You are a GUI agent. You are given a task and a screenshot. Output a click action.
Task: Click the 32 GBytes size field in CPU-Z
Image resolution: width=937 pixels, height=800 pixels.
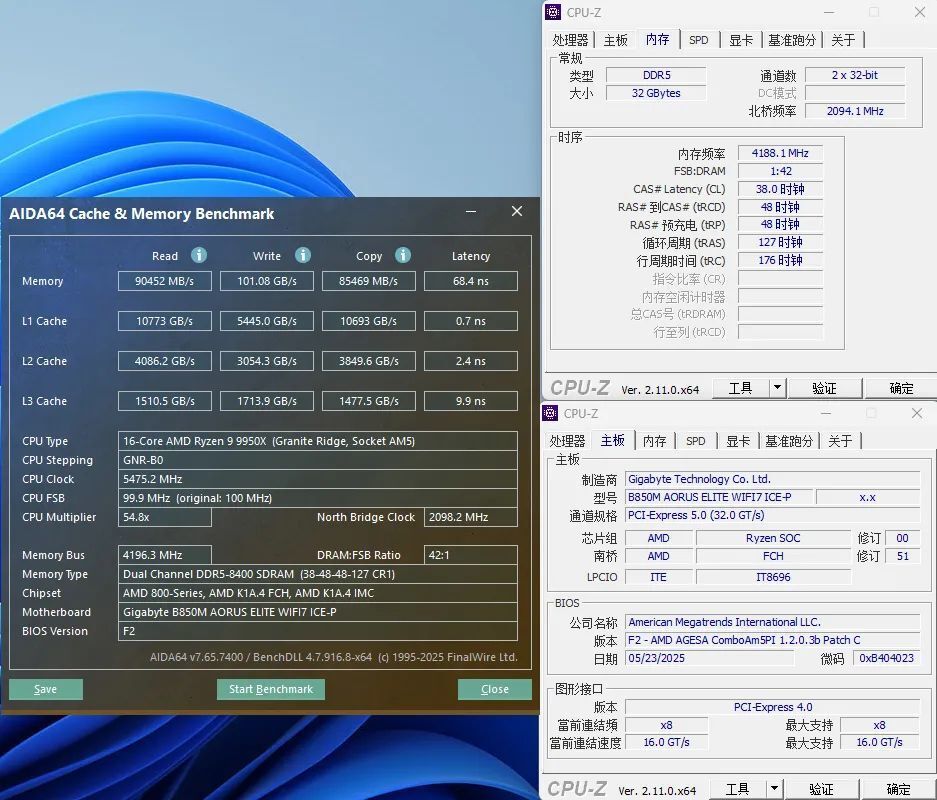point(656,93)
